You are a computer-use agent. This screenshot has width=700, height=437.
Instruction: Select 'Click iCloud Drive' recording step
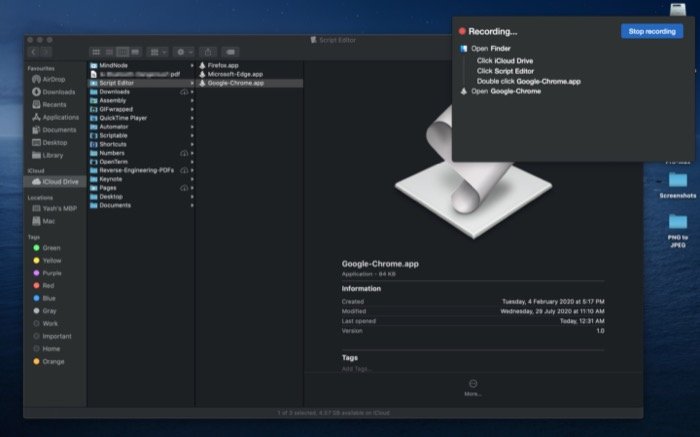click(505, 61)
